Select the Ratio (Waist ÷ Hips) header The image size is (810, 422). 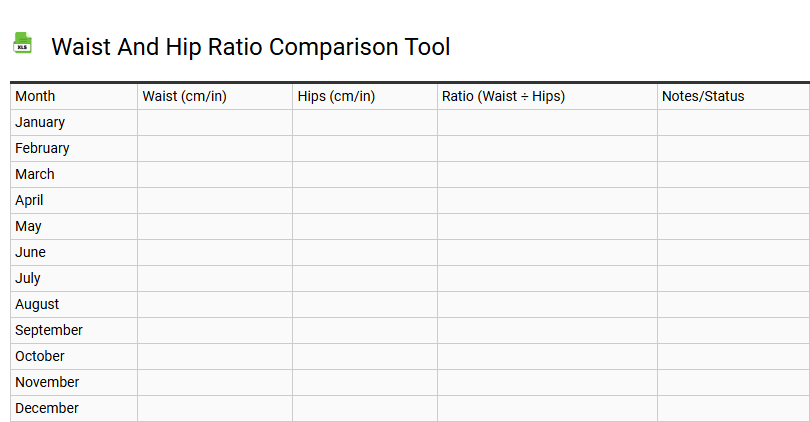tap(547, 97)
